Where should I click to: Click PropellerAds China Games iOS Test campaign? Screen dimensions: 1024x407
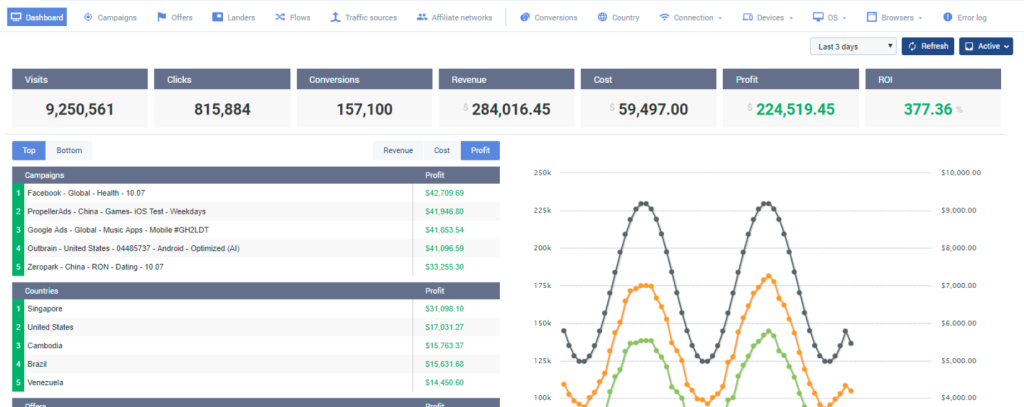coord(256,212)
